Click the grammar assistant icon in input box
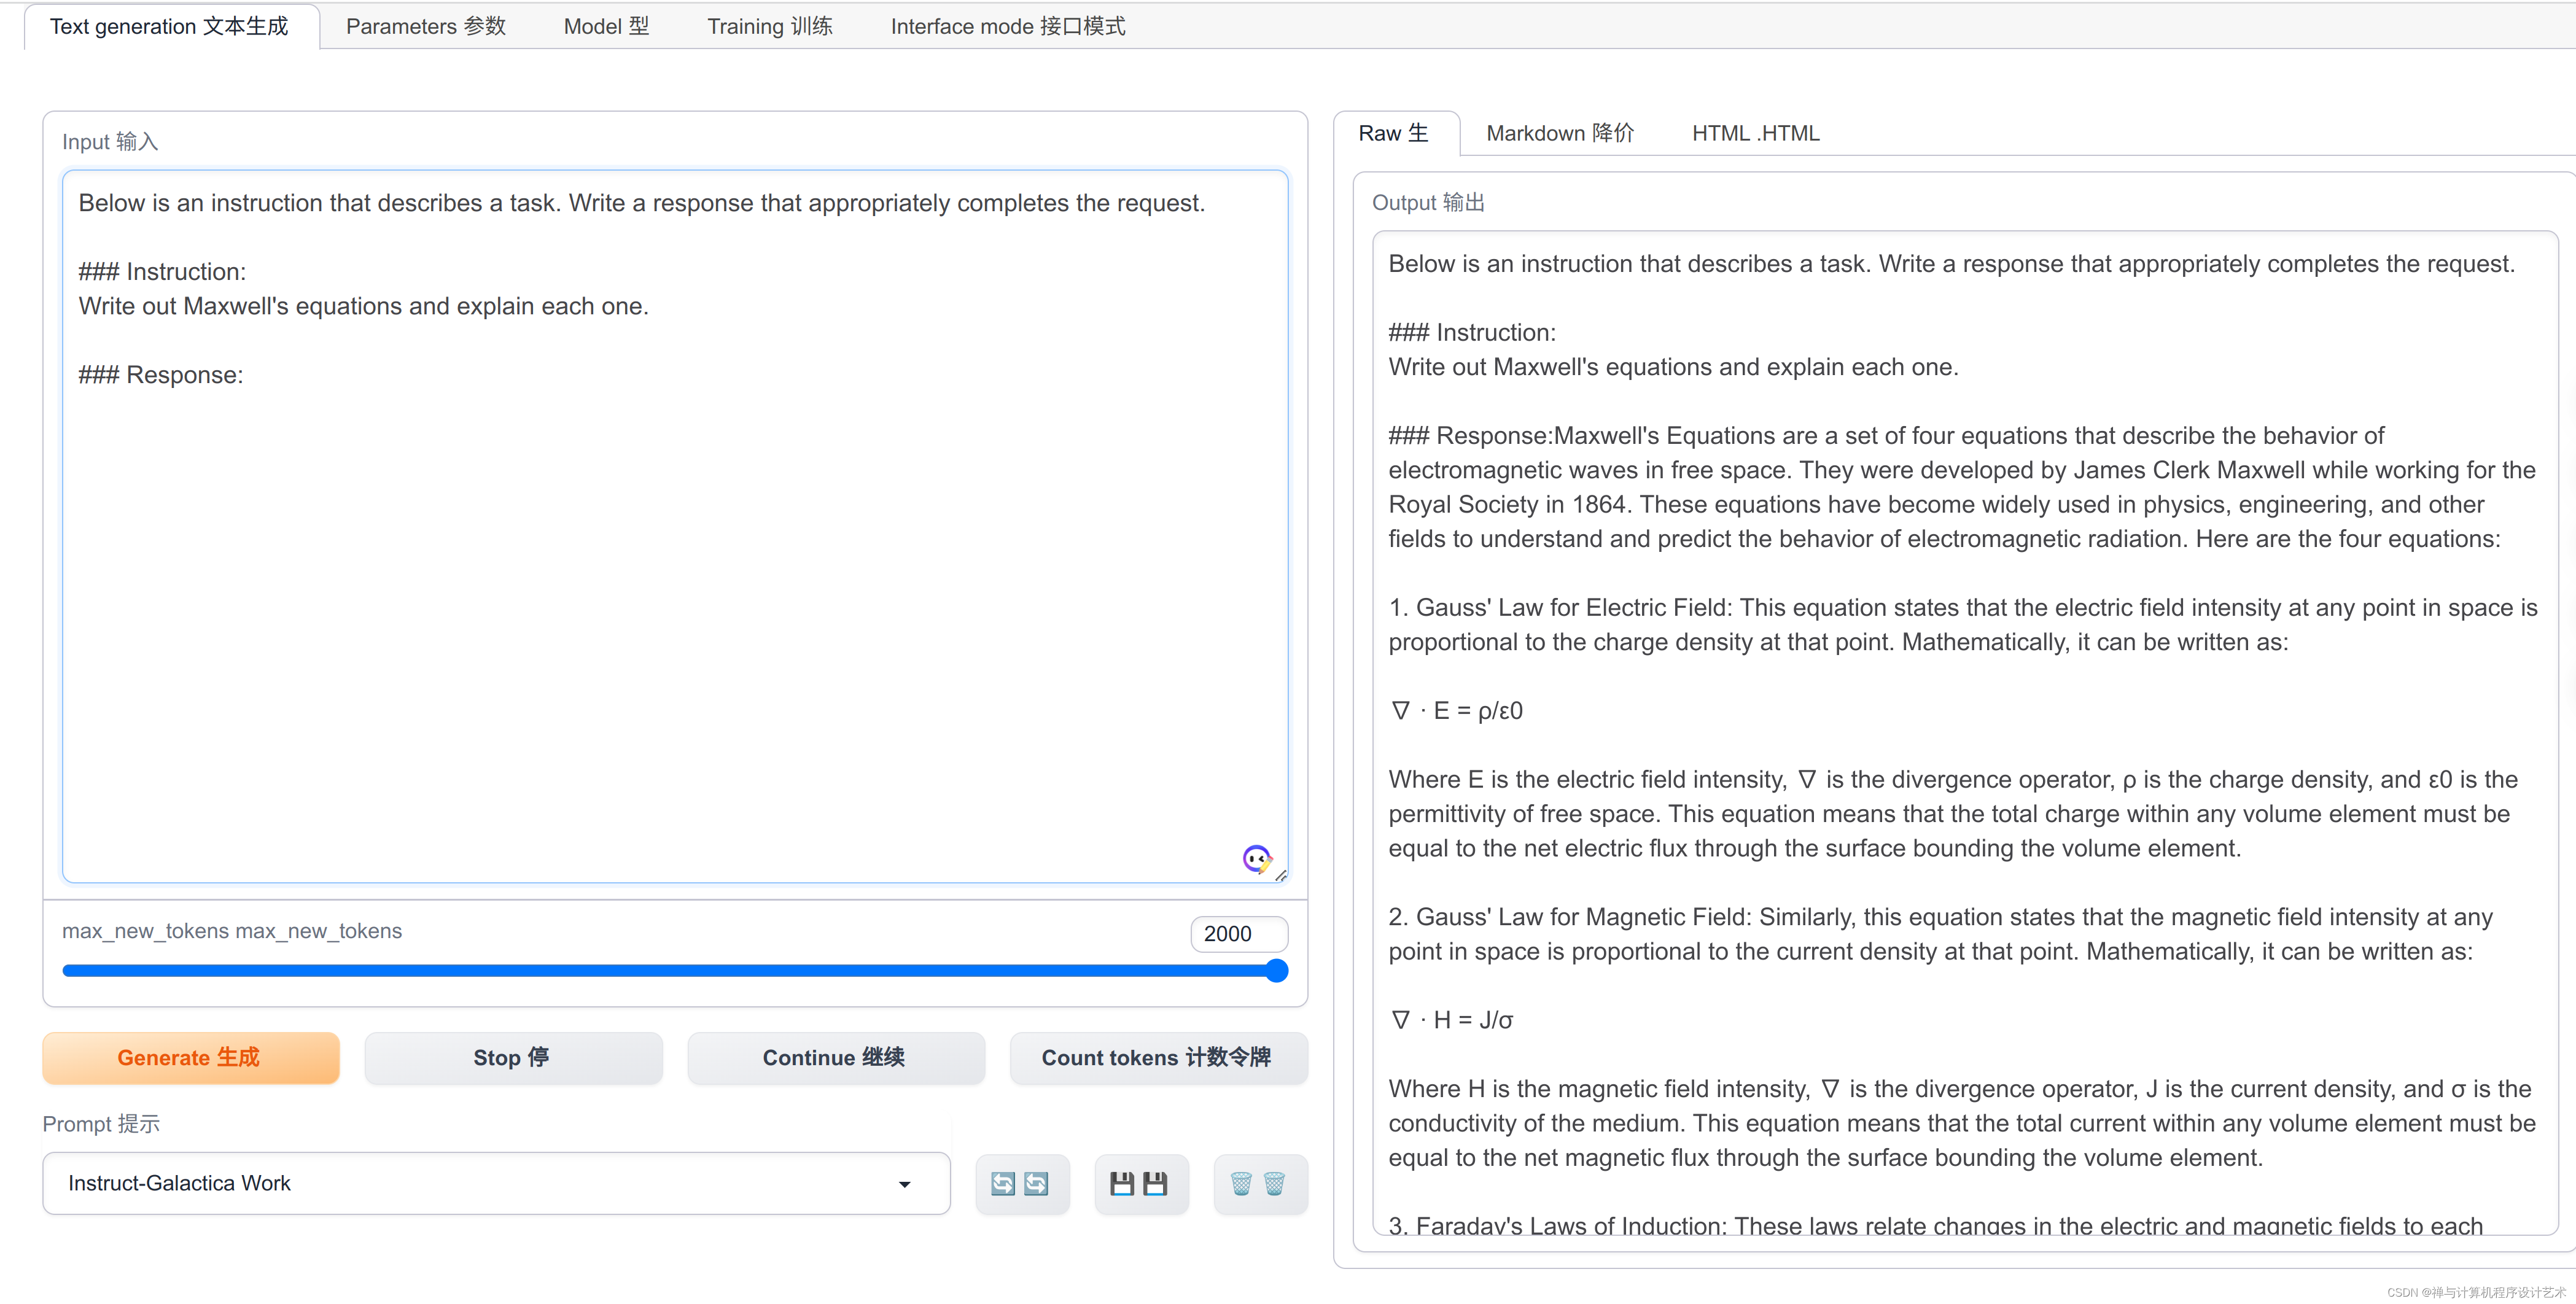The width and height of the screenshot is (2576, 1304). [x=1256, y=858]
